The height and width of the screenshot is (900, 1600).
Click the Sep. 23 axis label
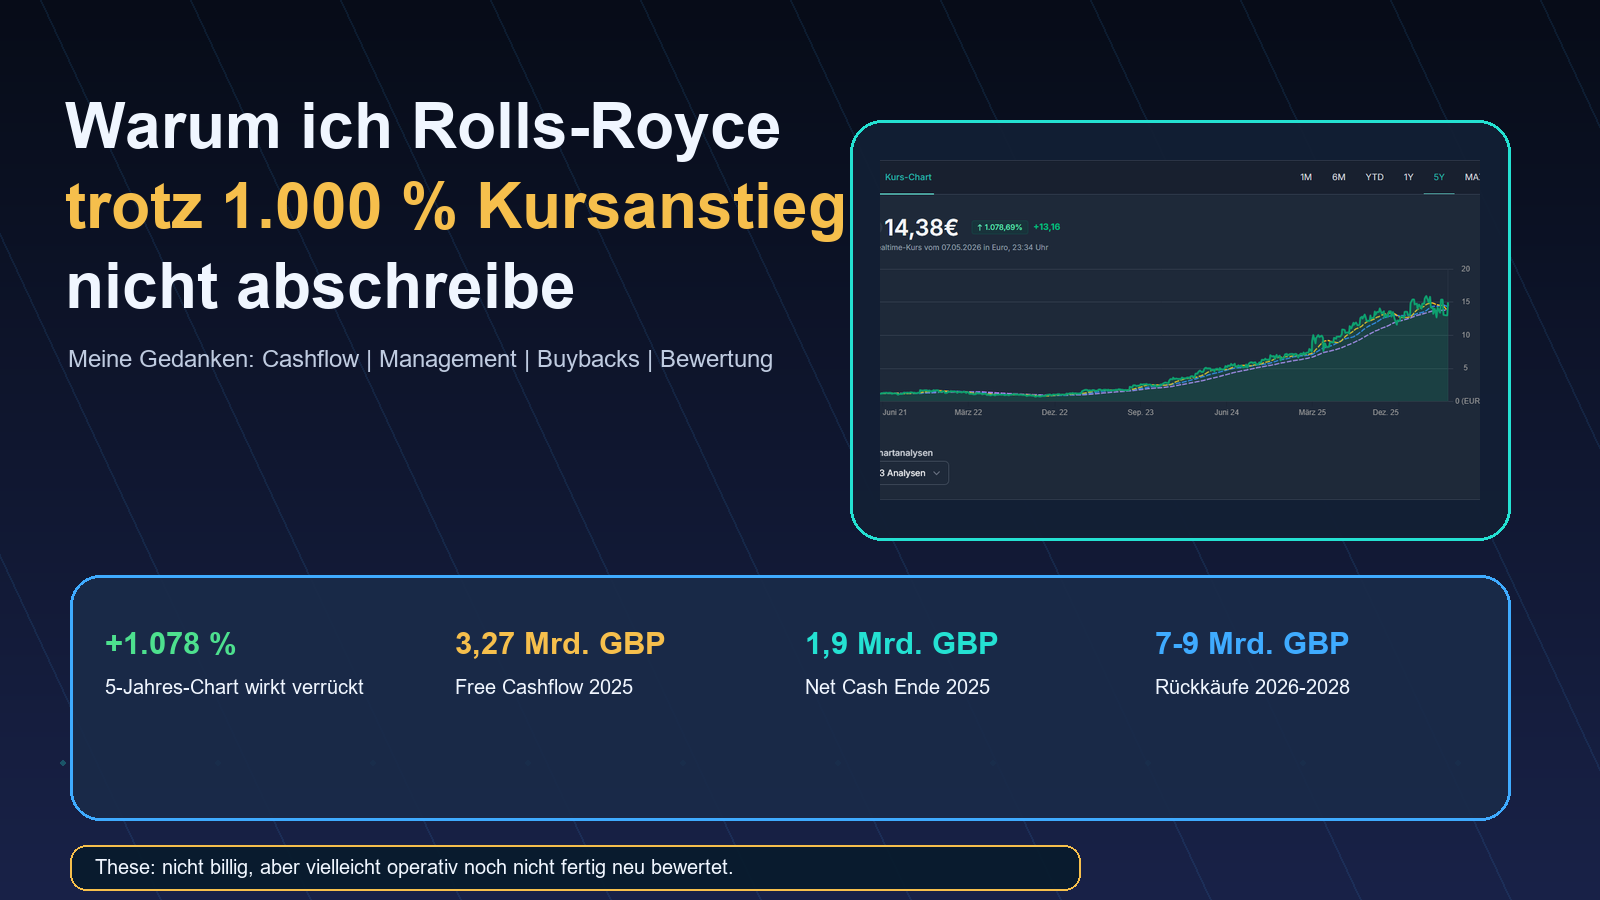(1141, 412)
